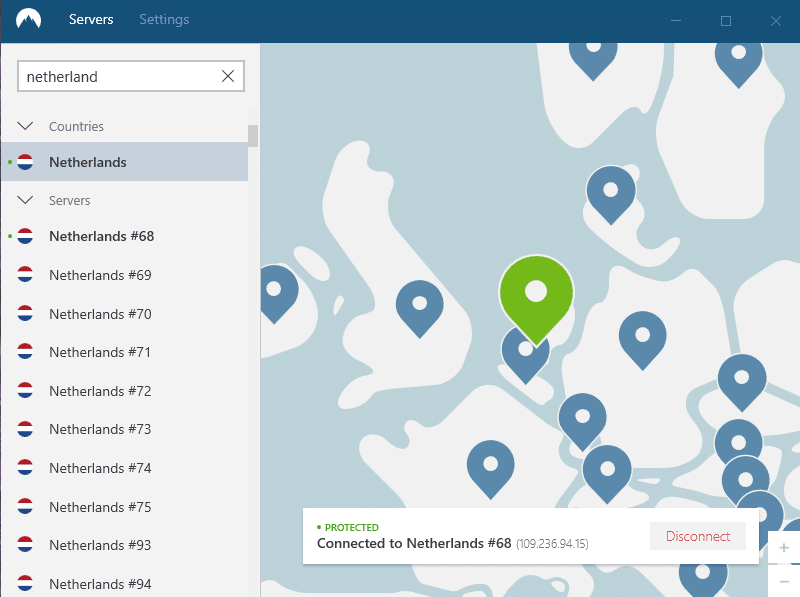Choose the Netherlands #94 server
This screenshot has height=597, width=800.
(x=124, y=584)
